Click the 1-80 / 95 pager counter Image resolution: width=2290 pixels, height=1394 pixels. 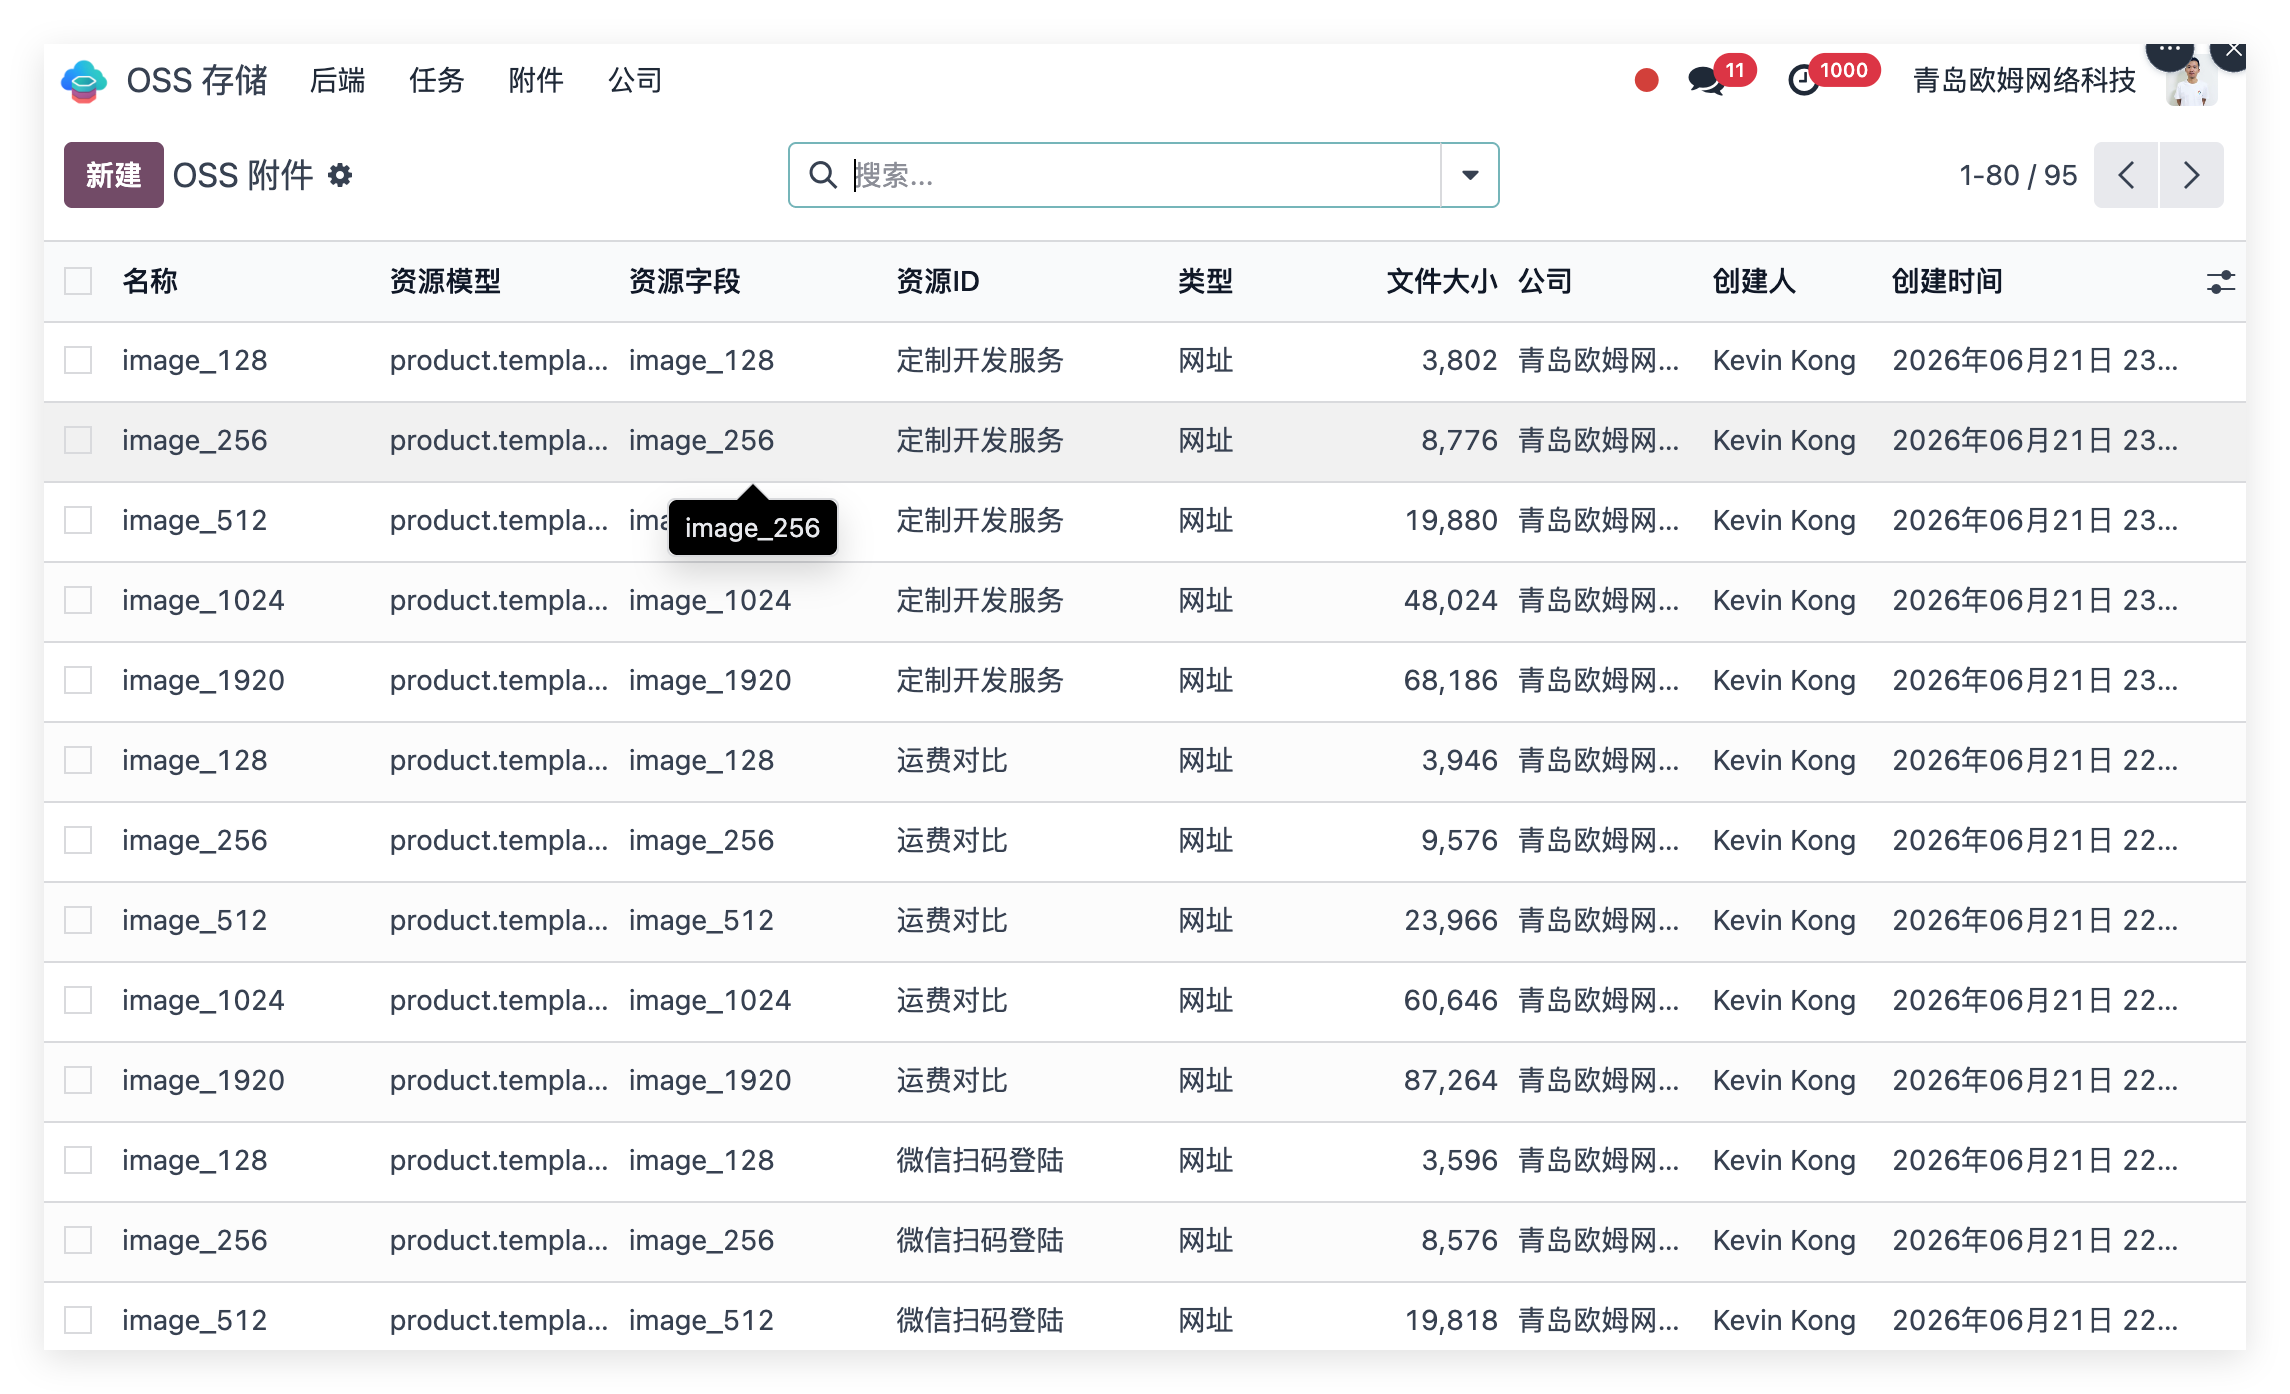pos(2018,175)
